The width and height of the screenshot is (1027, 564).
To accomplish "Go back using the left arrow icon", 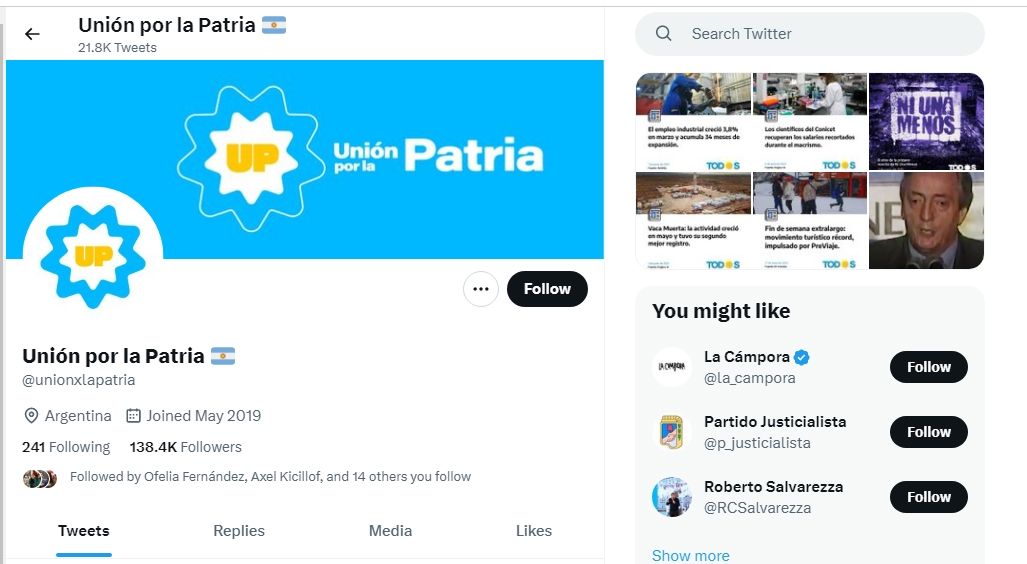I will [x=32, y=34].
